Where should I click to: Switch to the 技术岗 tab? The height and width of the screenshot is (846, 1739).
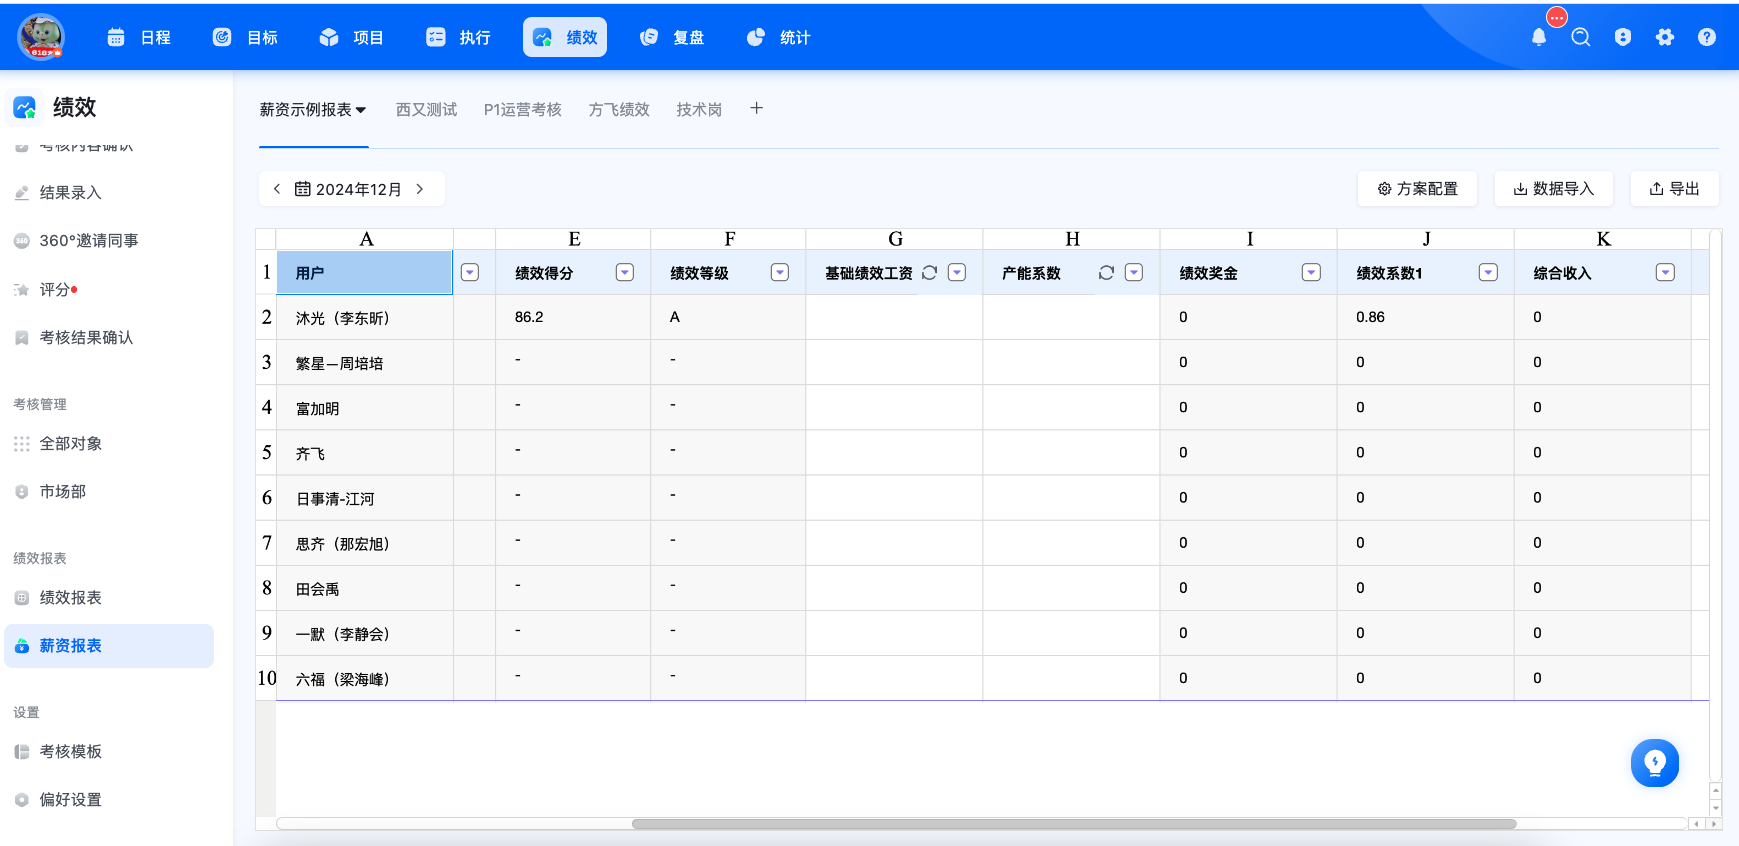pyautogui.click(x=699, y=110)
